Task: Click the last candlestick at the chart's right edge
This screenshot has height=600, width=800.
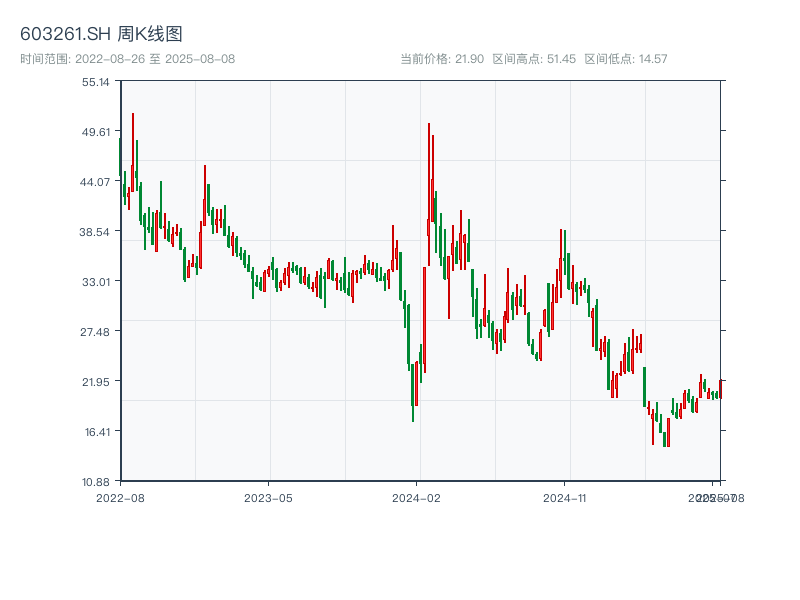Action: pos(719,390)
